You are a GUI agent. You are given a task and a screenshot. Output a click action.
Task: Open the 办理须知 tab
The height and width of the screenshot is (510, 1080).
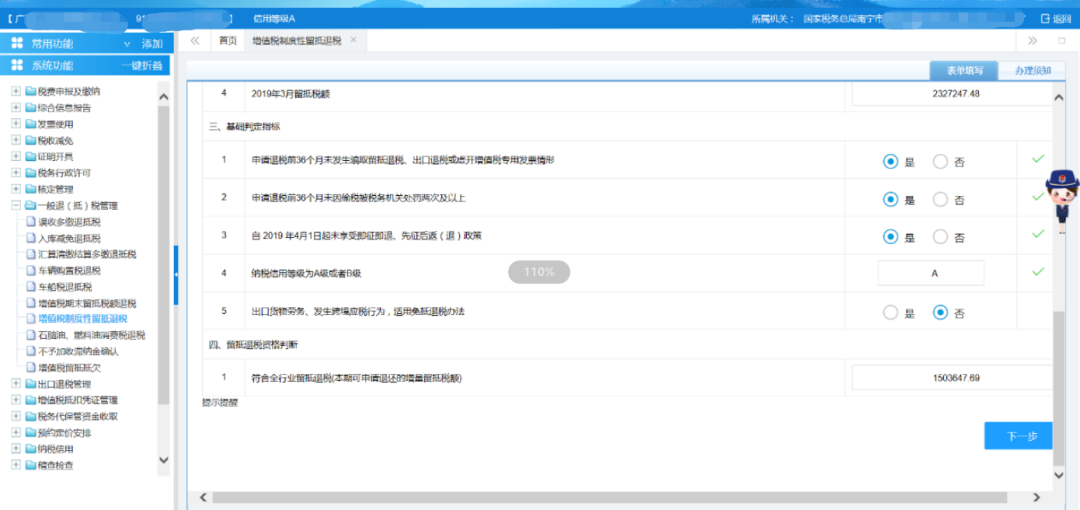tap(1030, 70)
